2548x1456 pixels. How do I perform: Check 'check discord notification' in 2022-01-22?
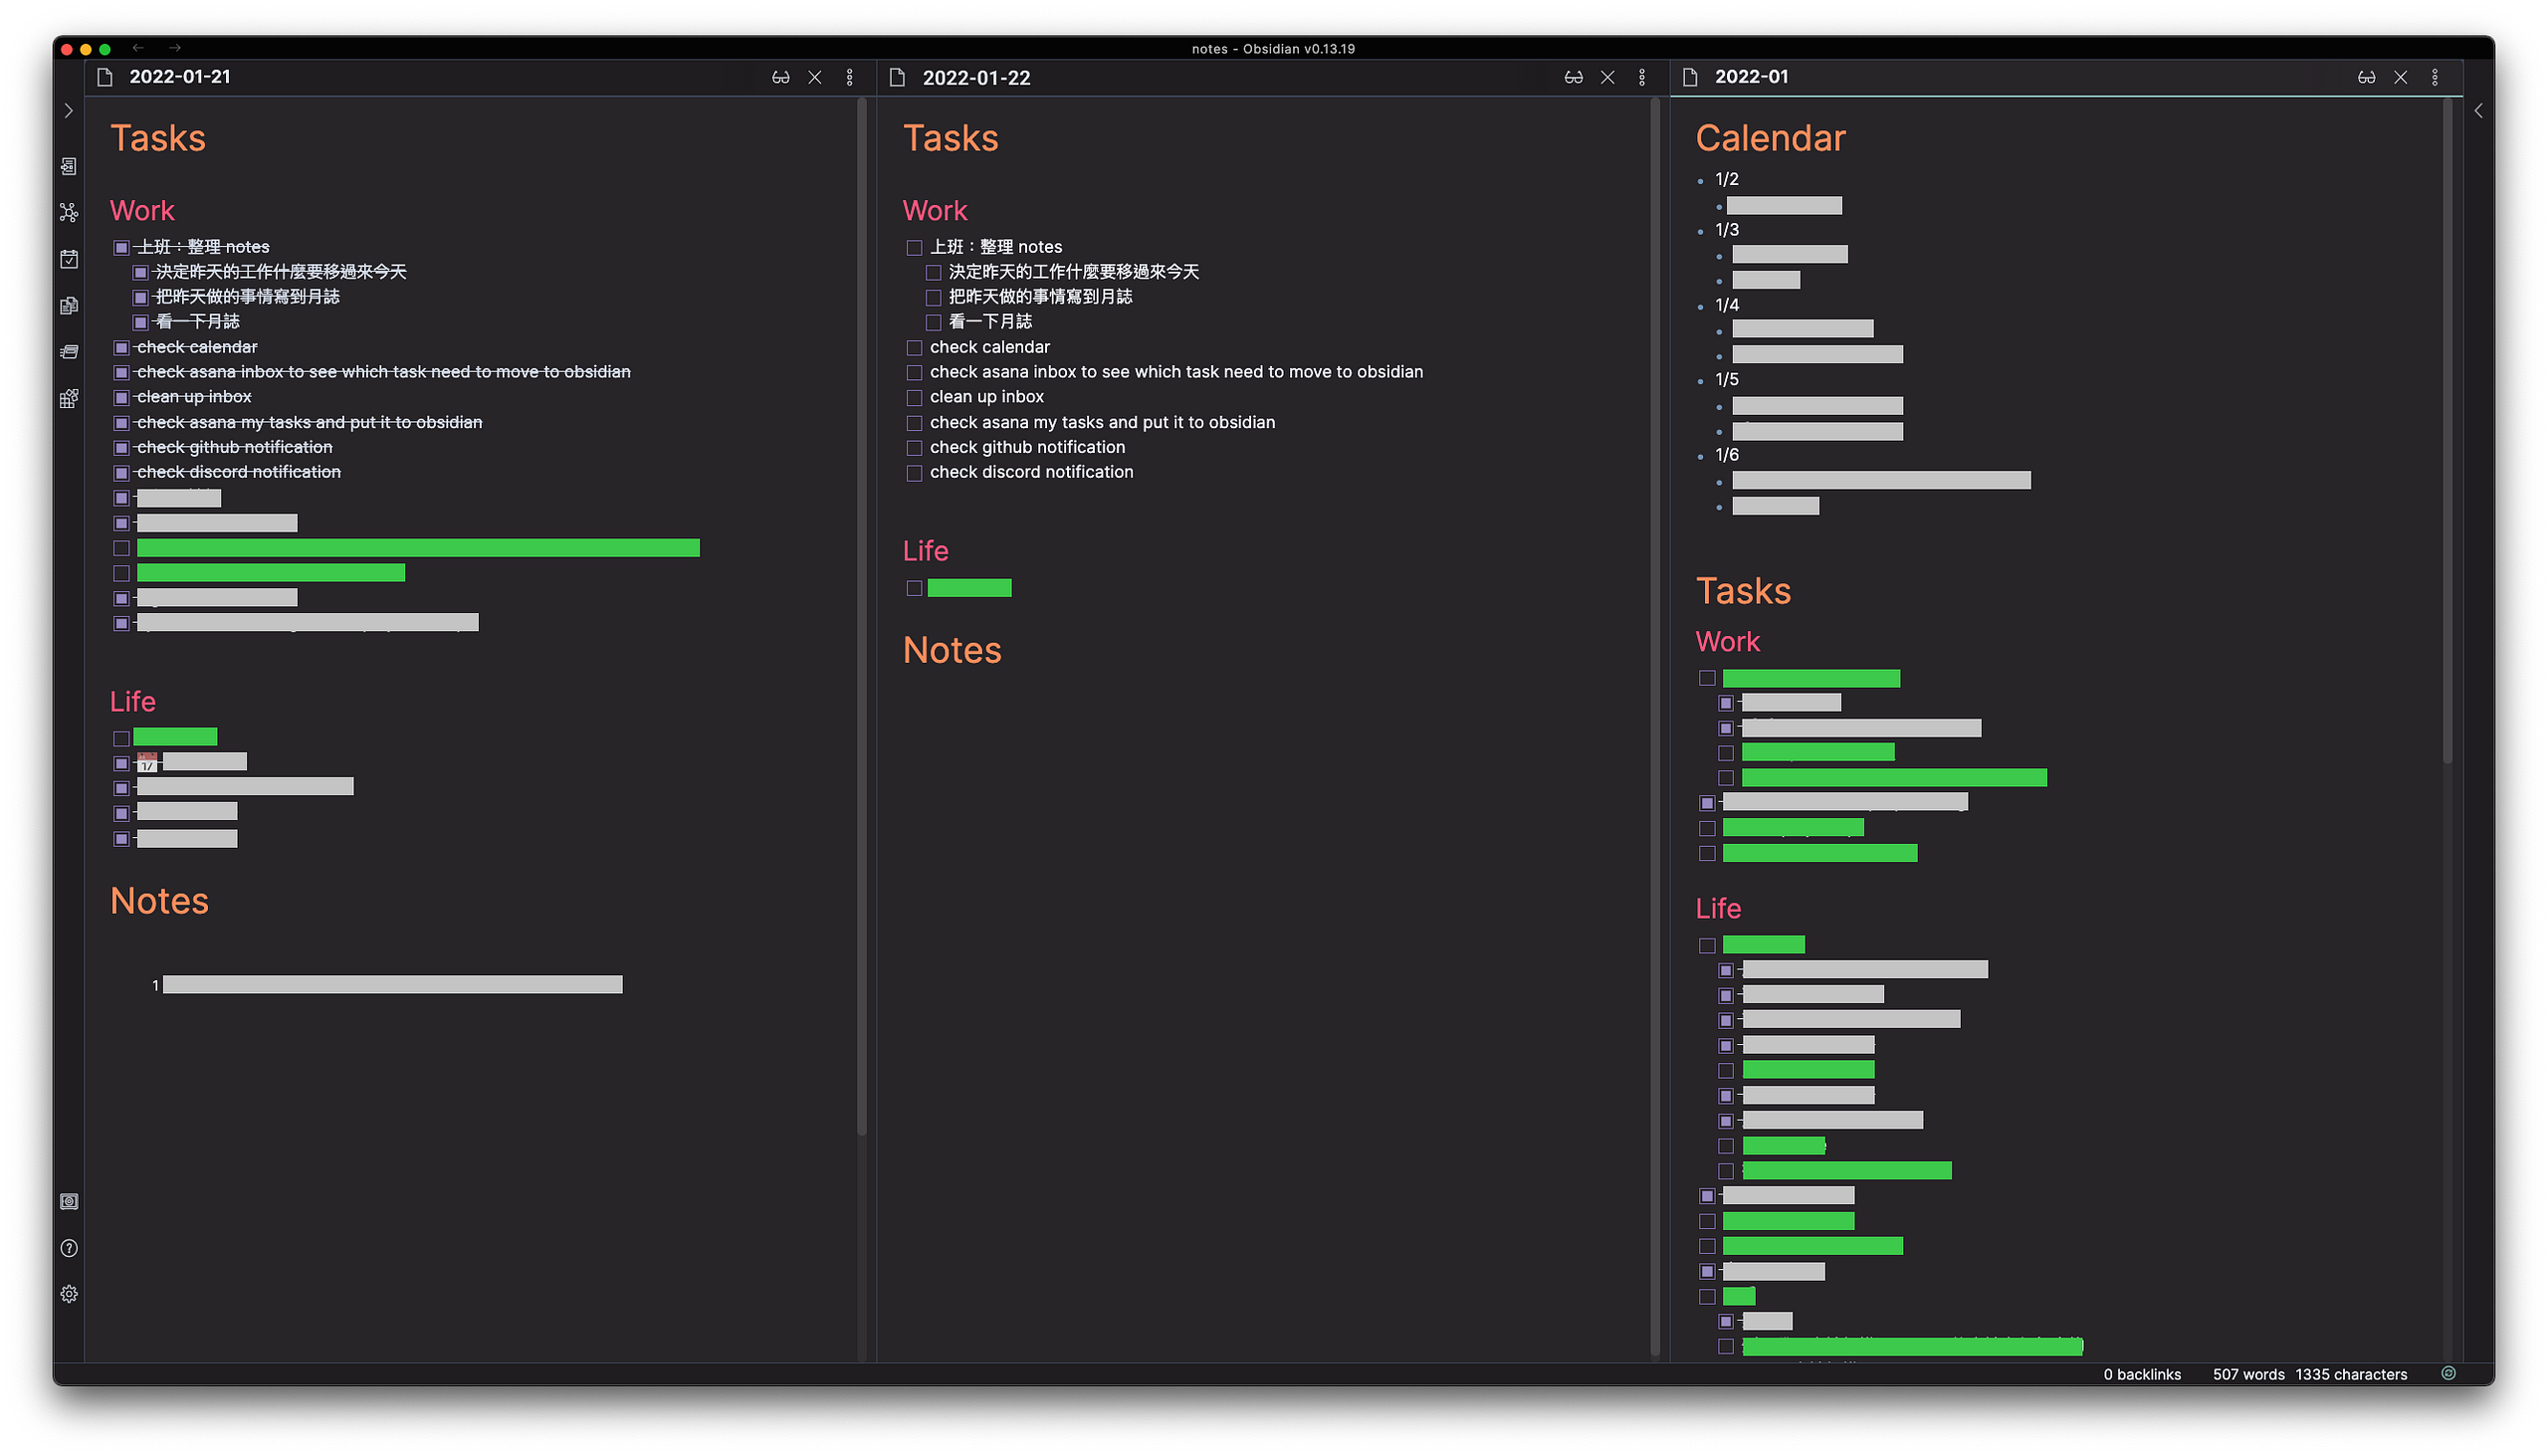pos(913,472)
